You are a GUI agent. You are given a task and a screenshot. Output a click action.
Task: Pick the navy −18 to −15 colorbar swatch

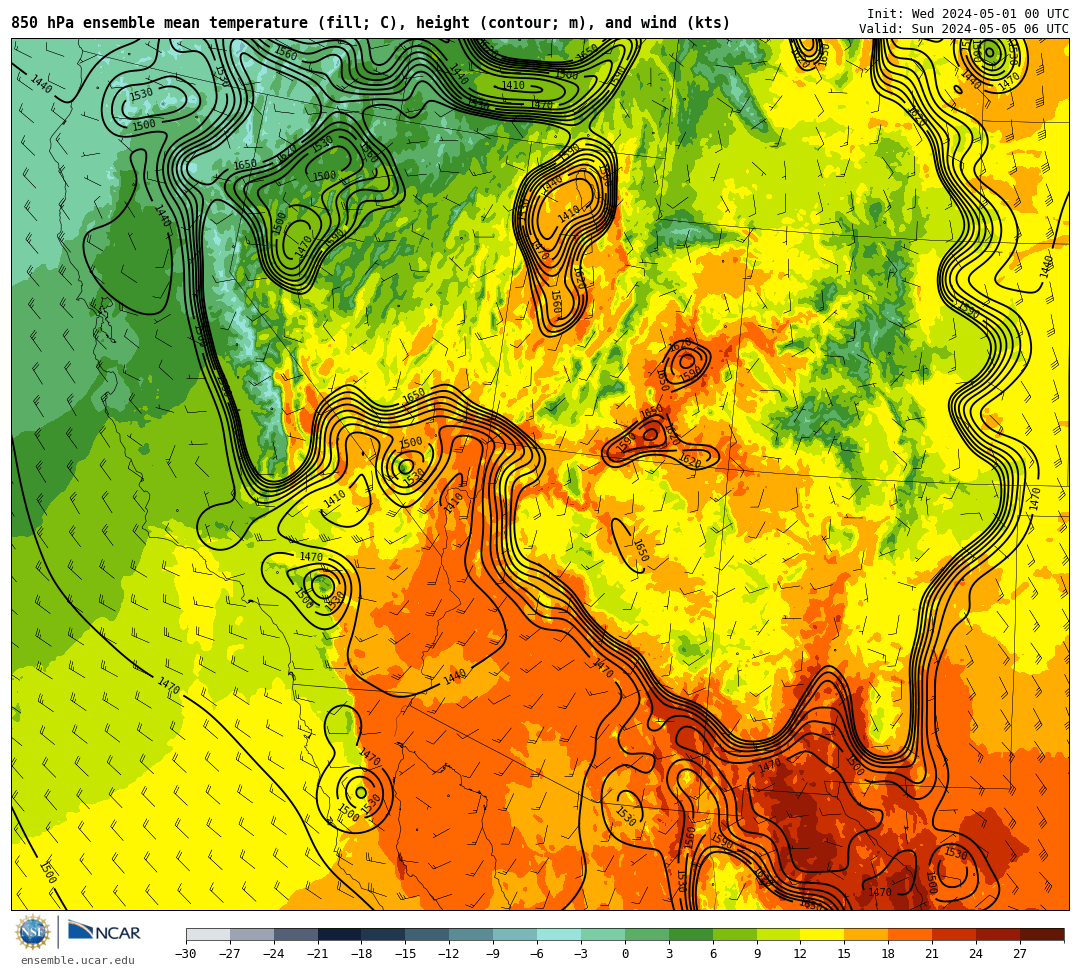[384, 934]
